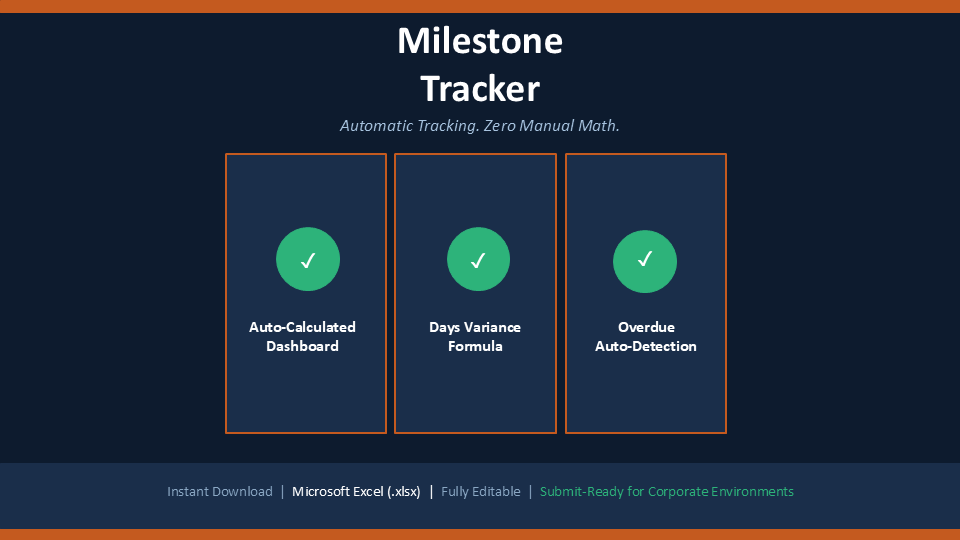Click the green checkmark above Overdue Auto-Detection
The image size is (960, 540).
(x=645, y=261)
